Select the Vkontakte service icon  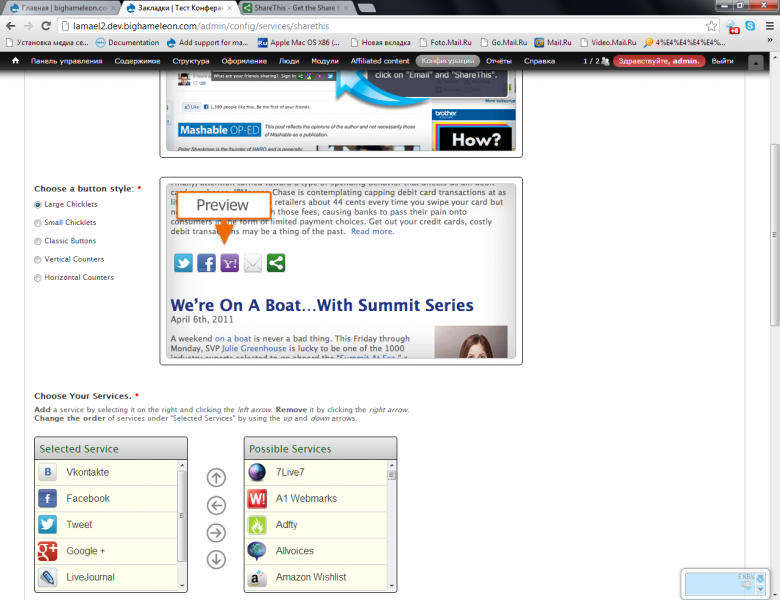47,472
